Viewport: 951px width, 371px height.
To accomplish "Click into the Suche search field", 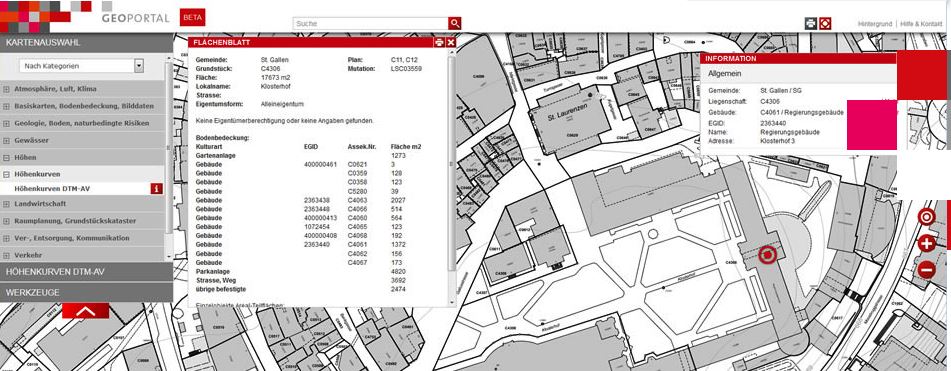I will tap(371, 24).
